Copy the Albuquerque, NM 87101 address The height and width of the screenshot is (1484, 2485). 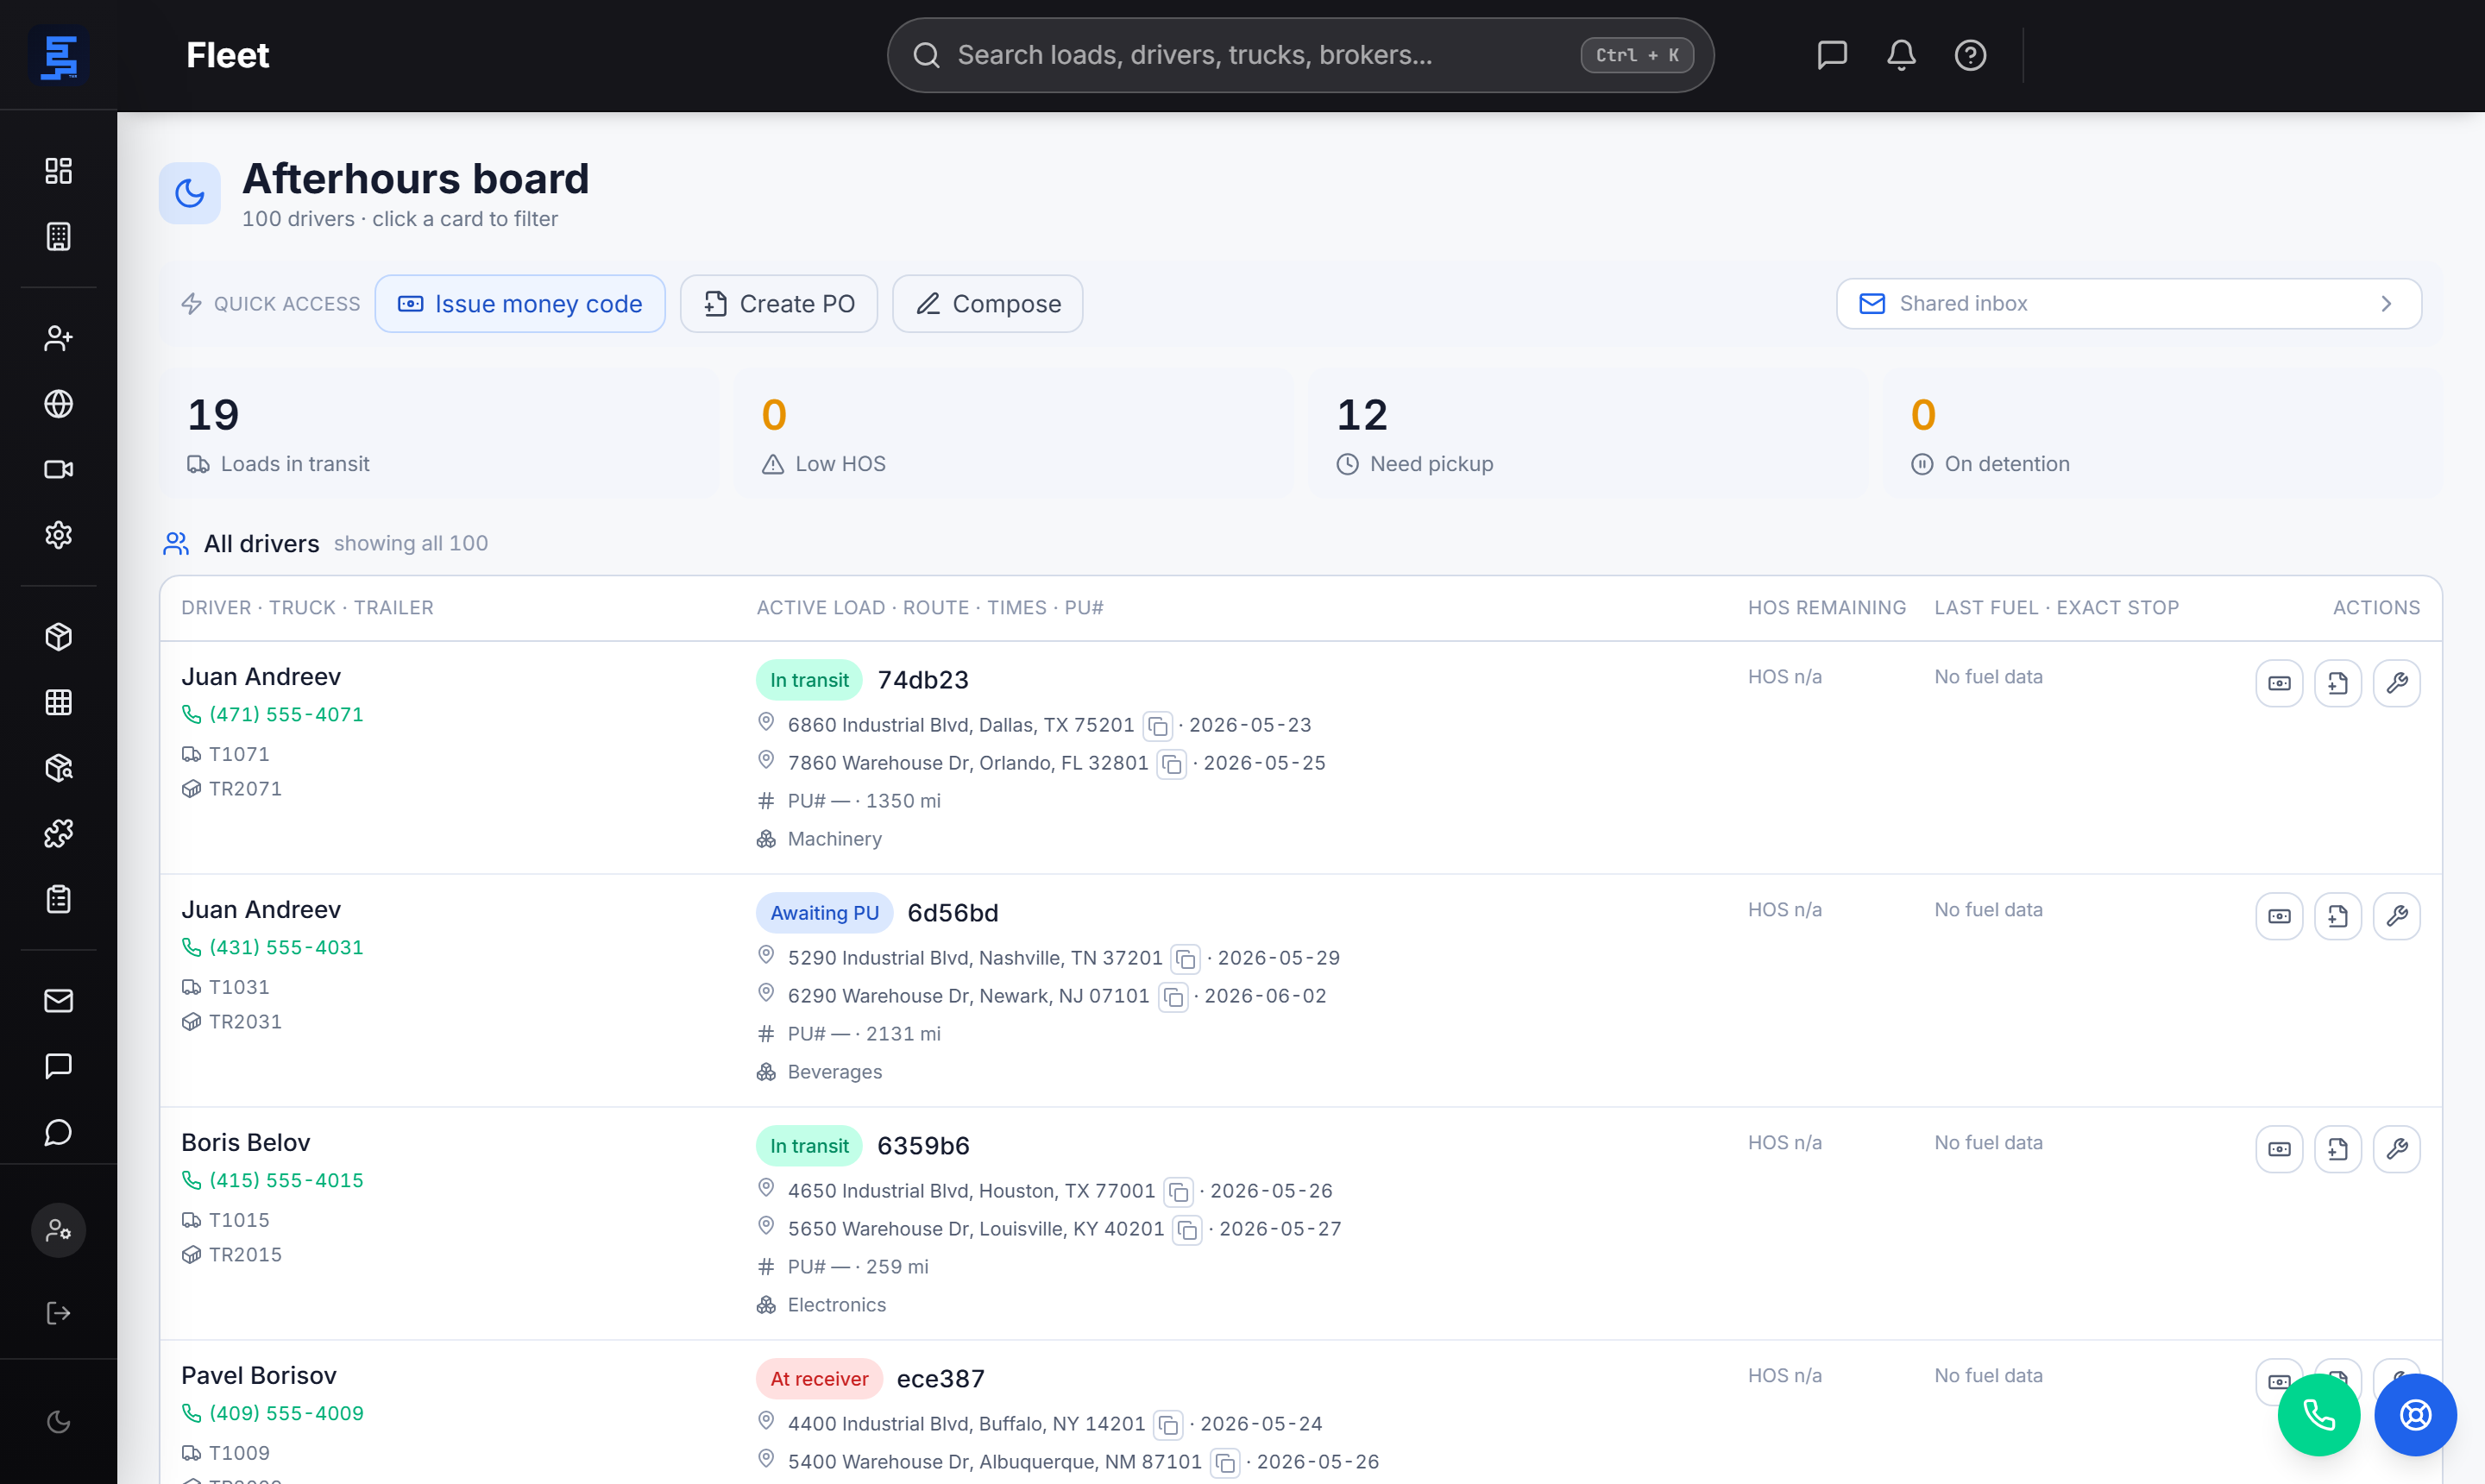pos(1225,1463)
